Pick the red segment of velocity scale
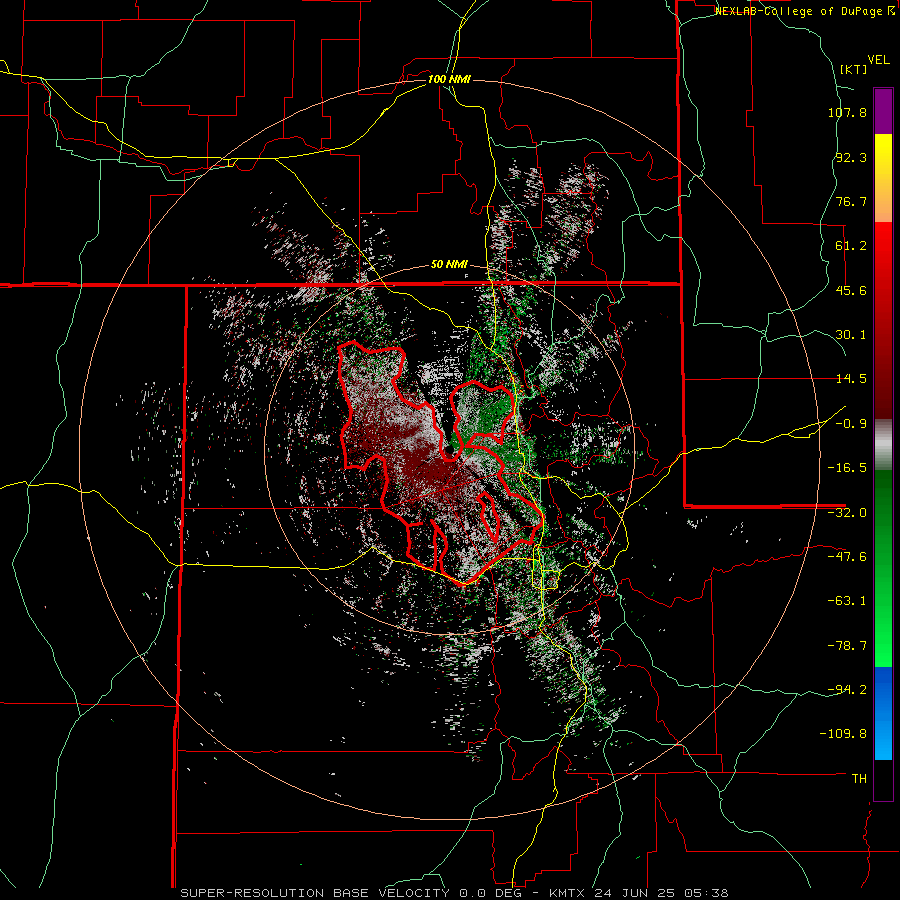 [x=883, y=320]
